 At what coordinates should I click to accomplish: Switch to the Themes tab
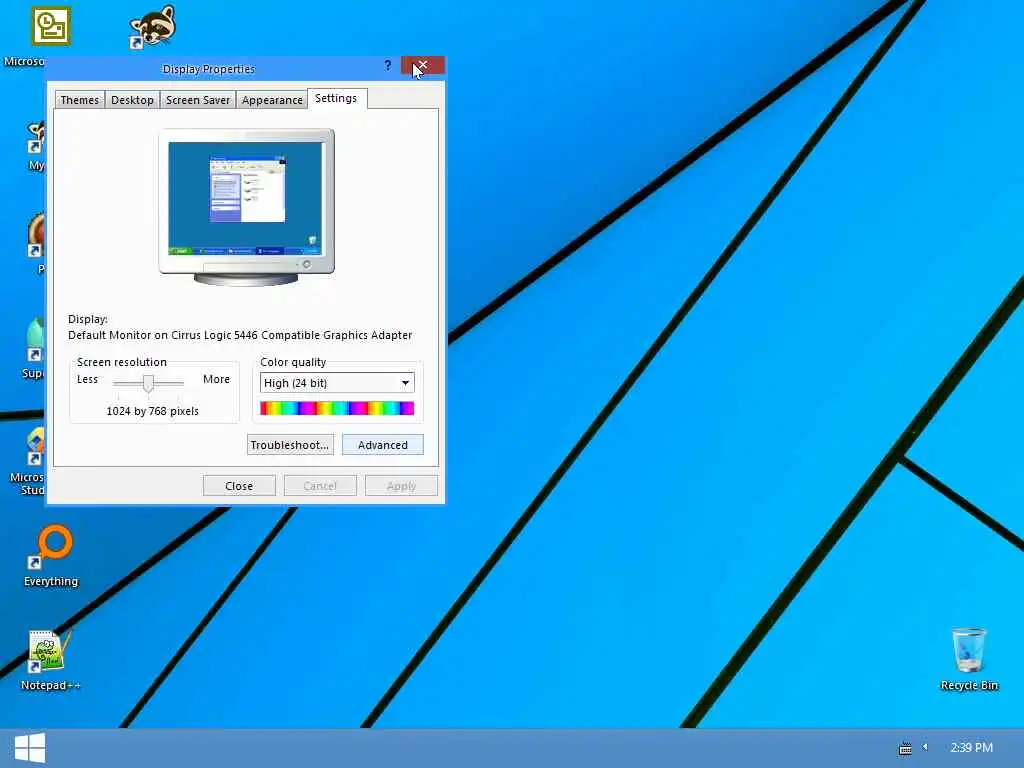(x=80, y=100)
